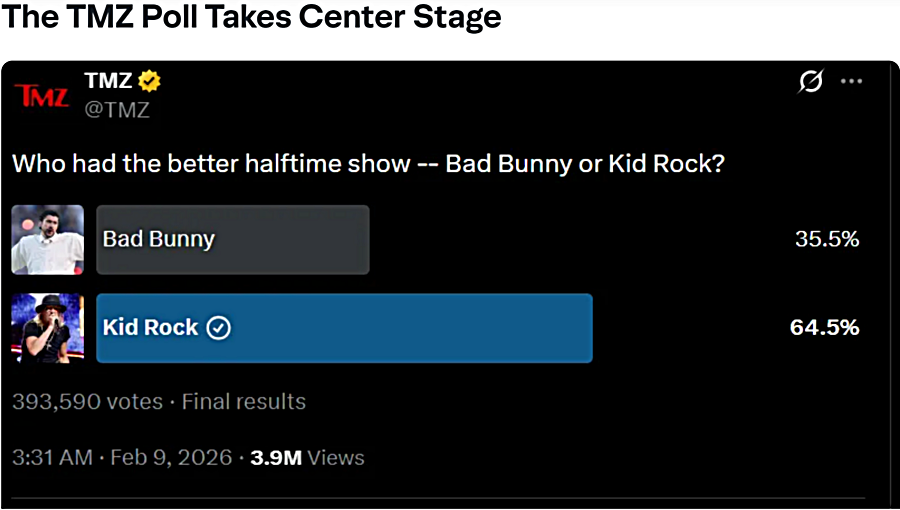Click the TMZ display name
Image resolution: width=900 pixels, height=510 pixels.
pos(109,81)
